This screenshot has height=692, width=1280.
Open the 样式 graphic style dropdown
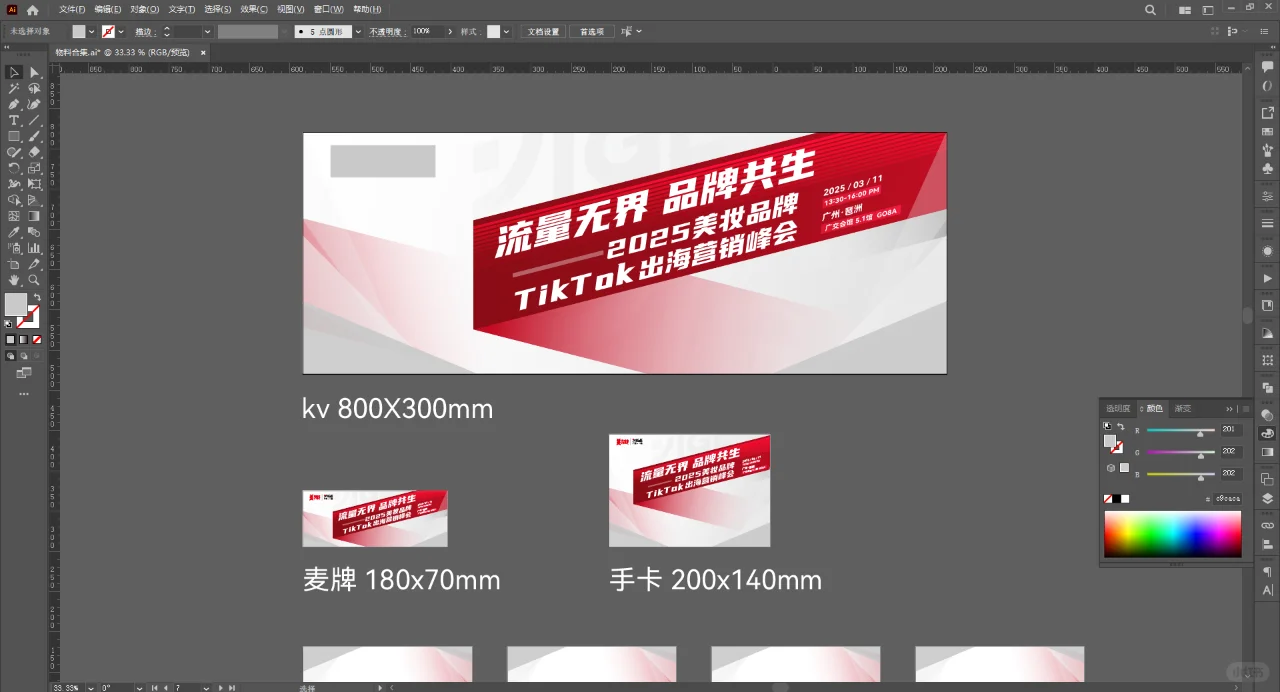point(507,31)
